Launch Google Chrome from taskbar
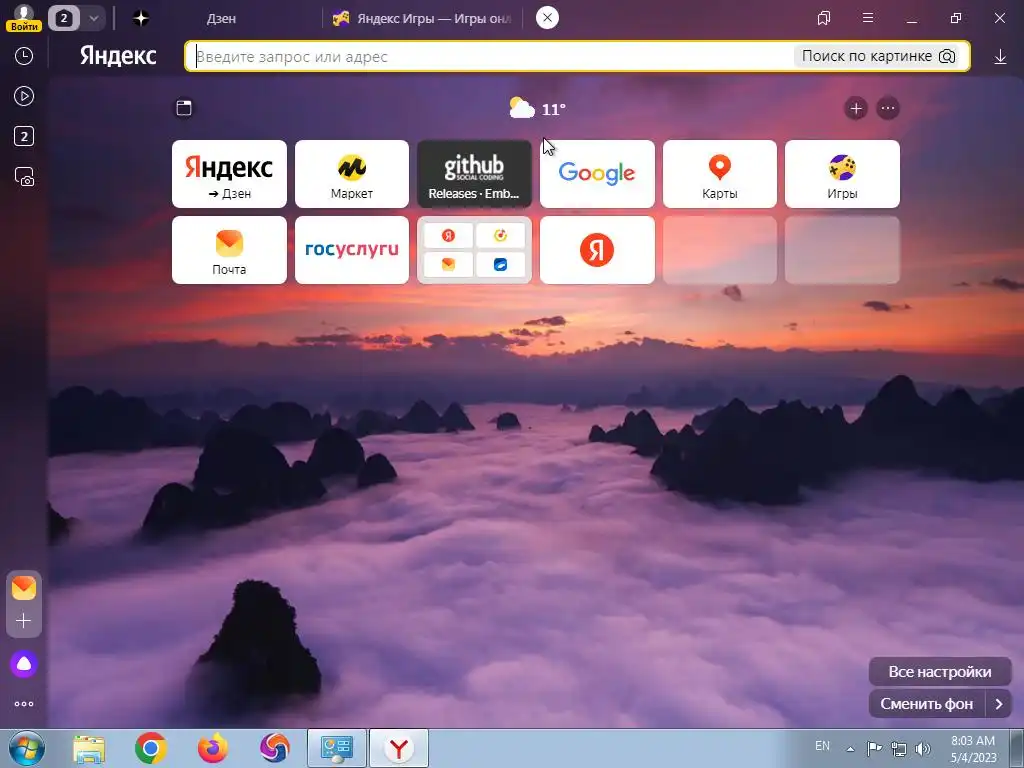Screen dimensions: 1024x768 click(x=151, y=748)
